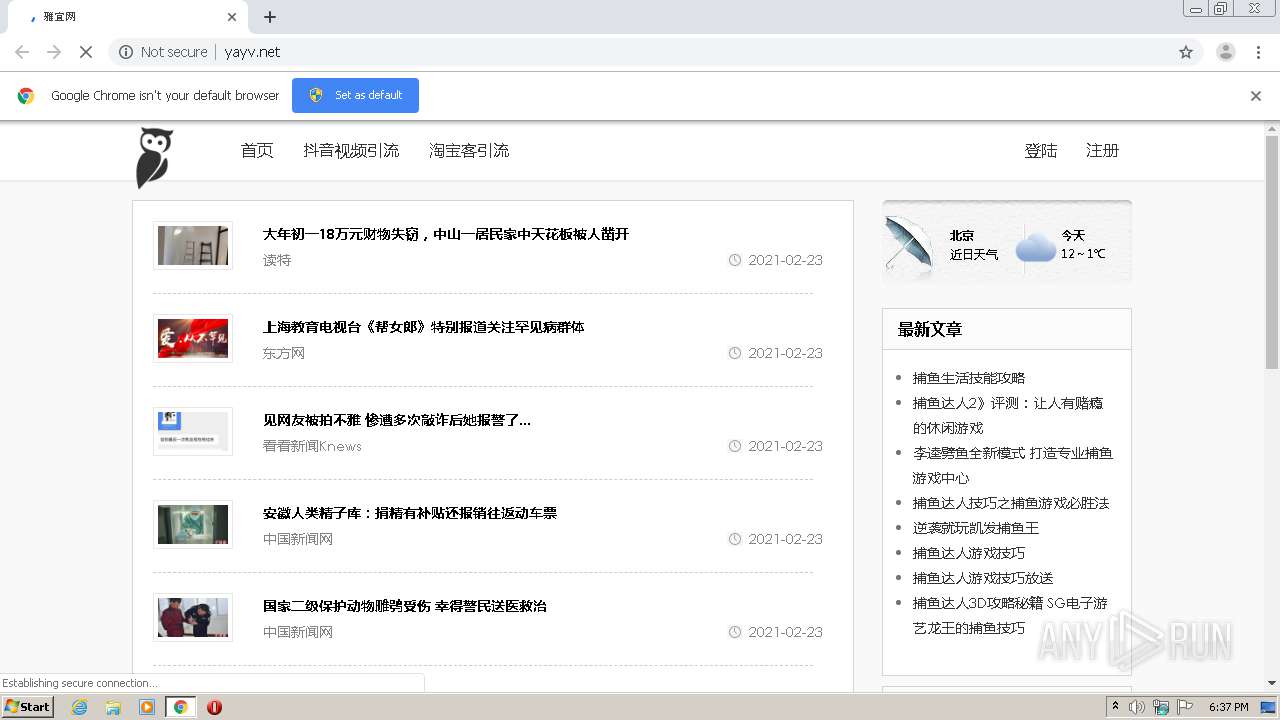Open sidebar link 李逵劈鱼全新模式
The width and height of the screenshot is (1280, 720).
1012,465
